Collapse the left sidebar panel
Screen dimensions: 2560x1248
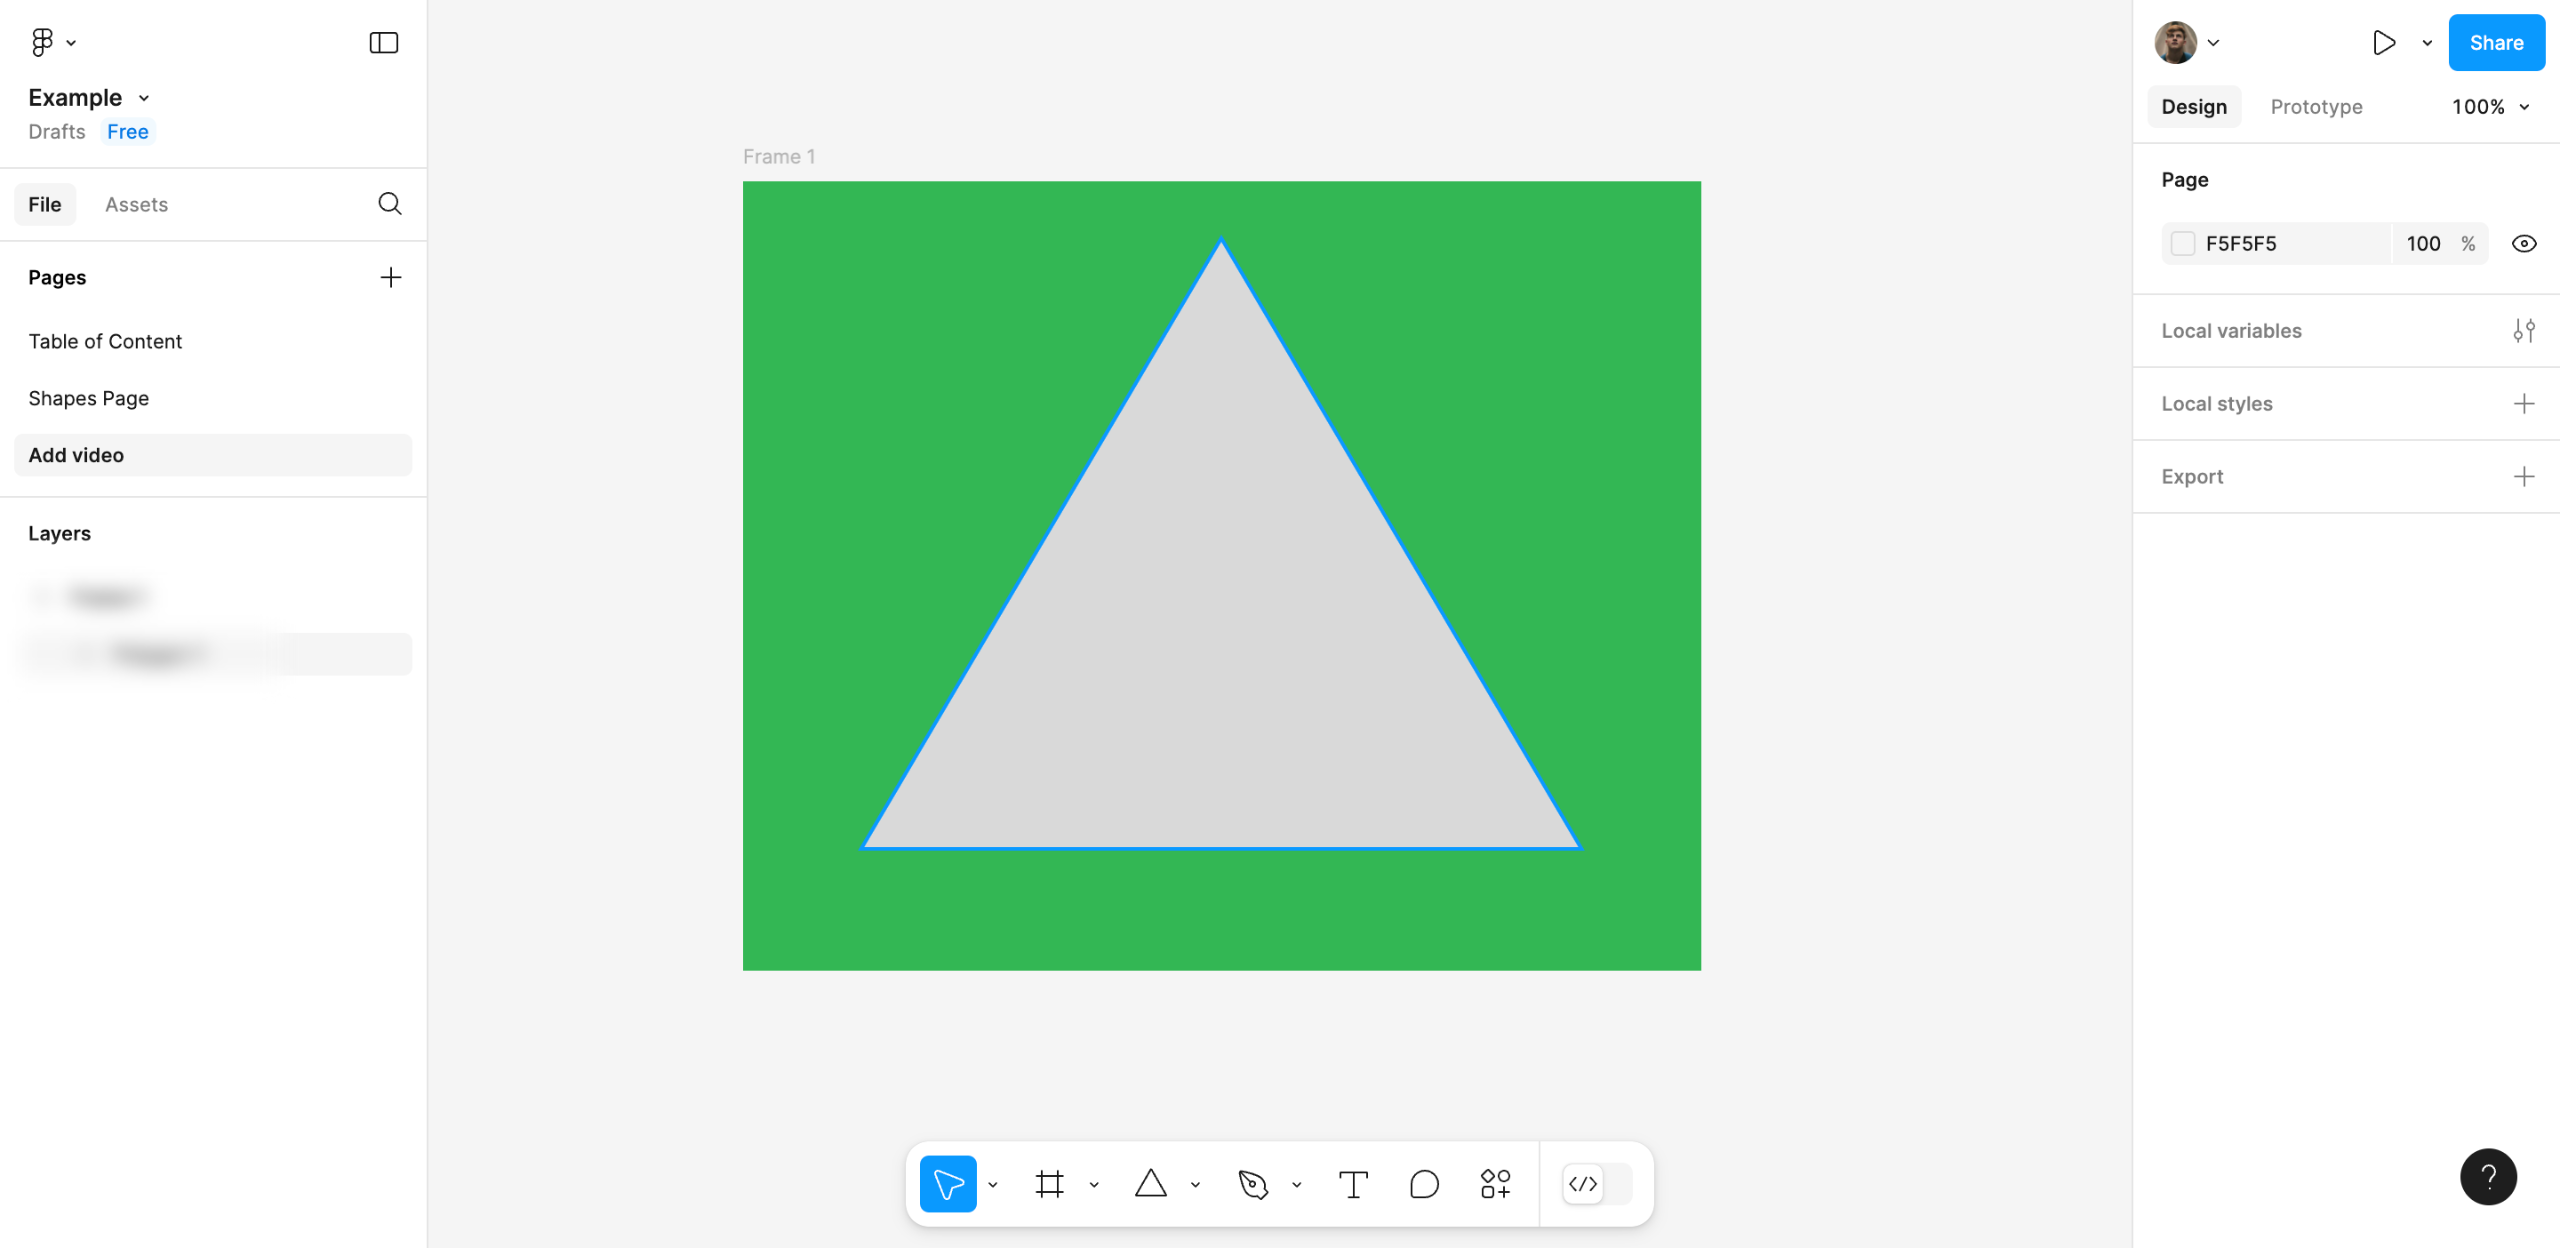[x=384, y=42]
